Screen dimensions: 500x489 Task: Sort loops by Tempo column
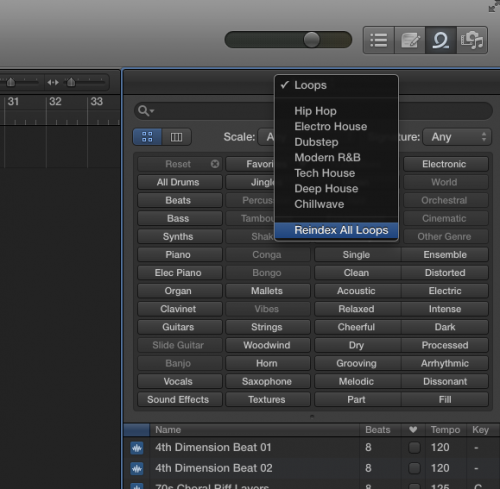tap(445, 430)
